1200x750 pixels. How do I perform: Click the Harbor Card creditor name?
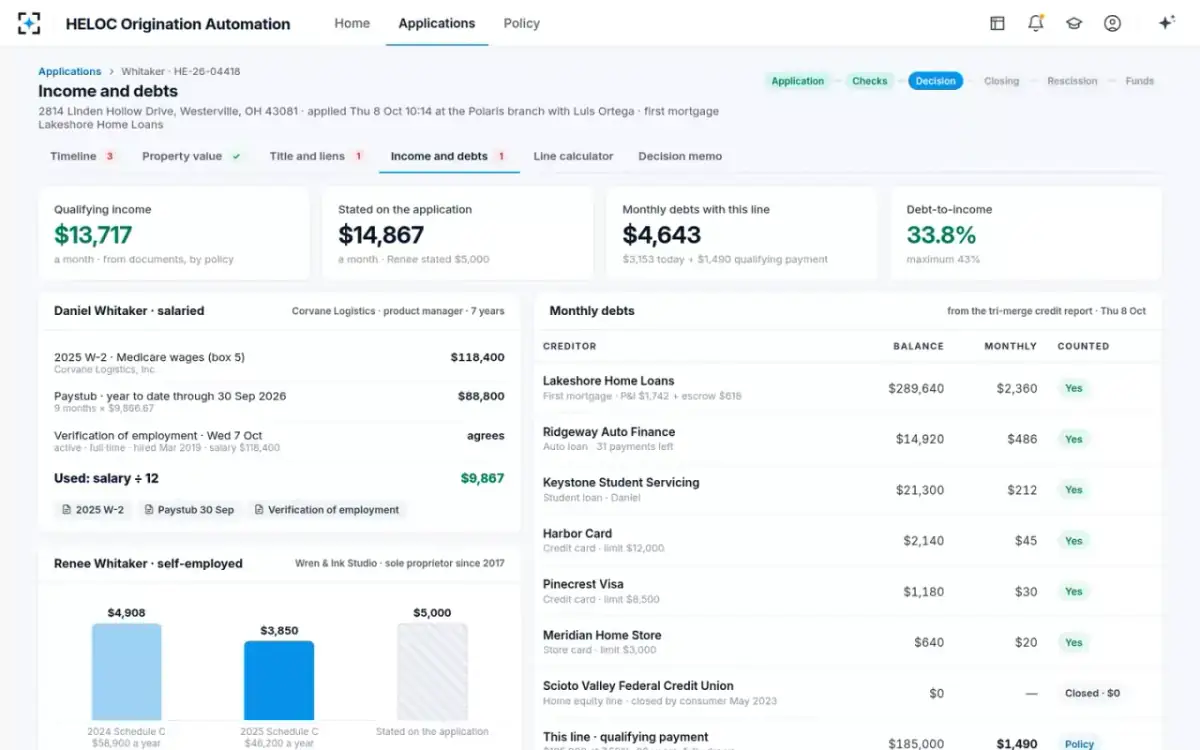(578, 534)
